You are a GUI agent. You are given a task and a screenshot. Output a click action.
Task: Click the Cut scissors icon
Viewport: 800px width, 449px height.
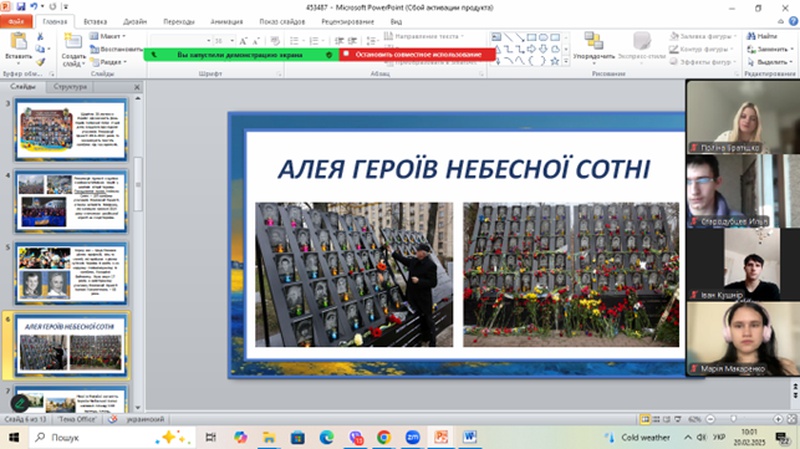(40, 36)
